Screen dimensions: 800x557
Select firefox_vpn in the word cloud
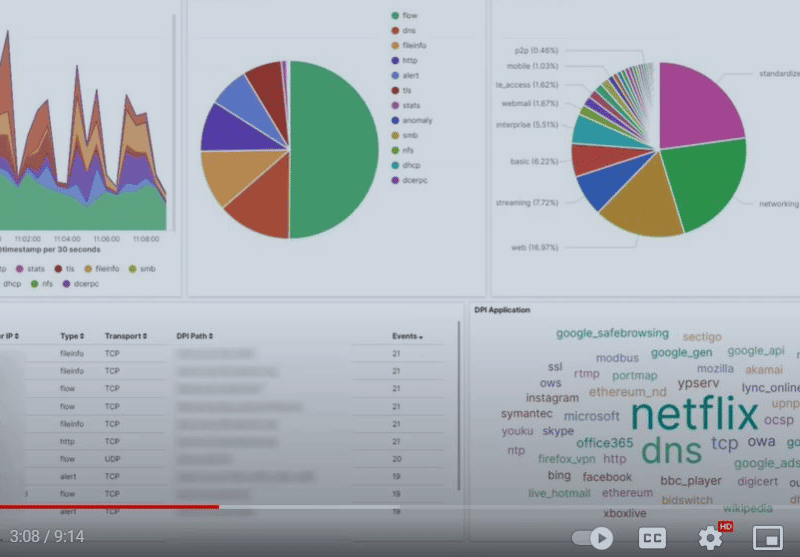click(566, 459)
